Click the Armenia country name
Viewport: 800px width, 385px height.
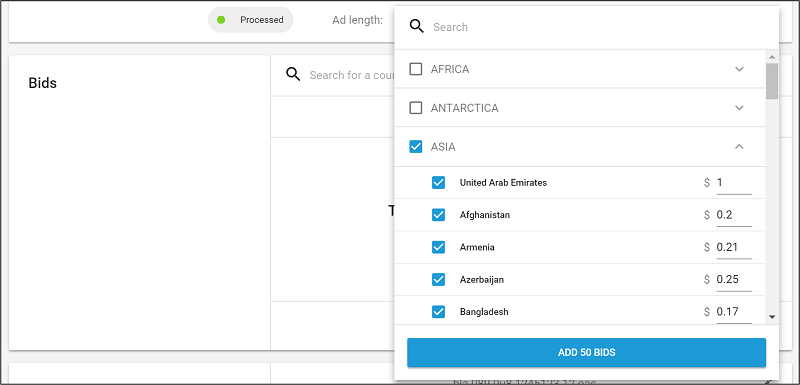(x=477, y=247)
